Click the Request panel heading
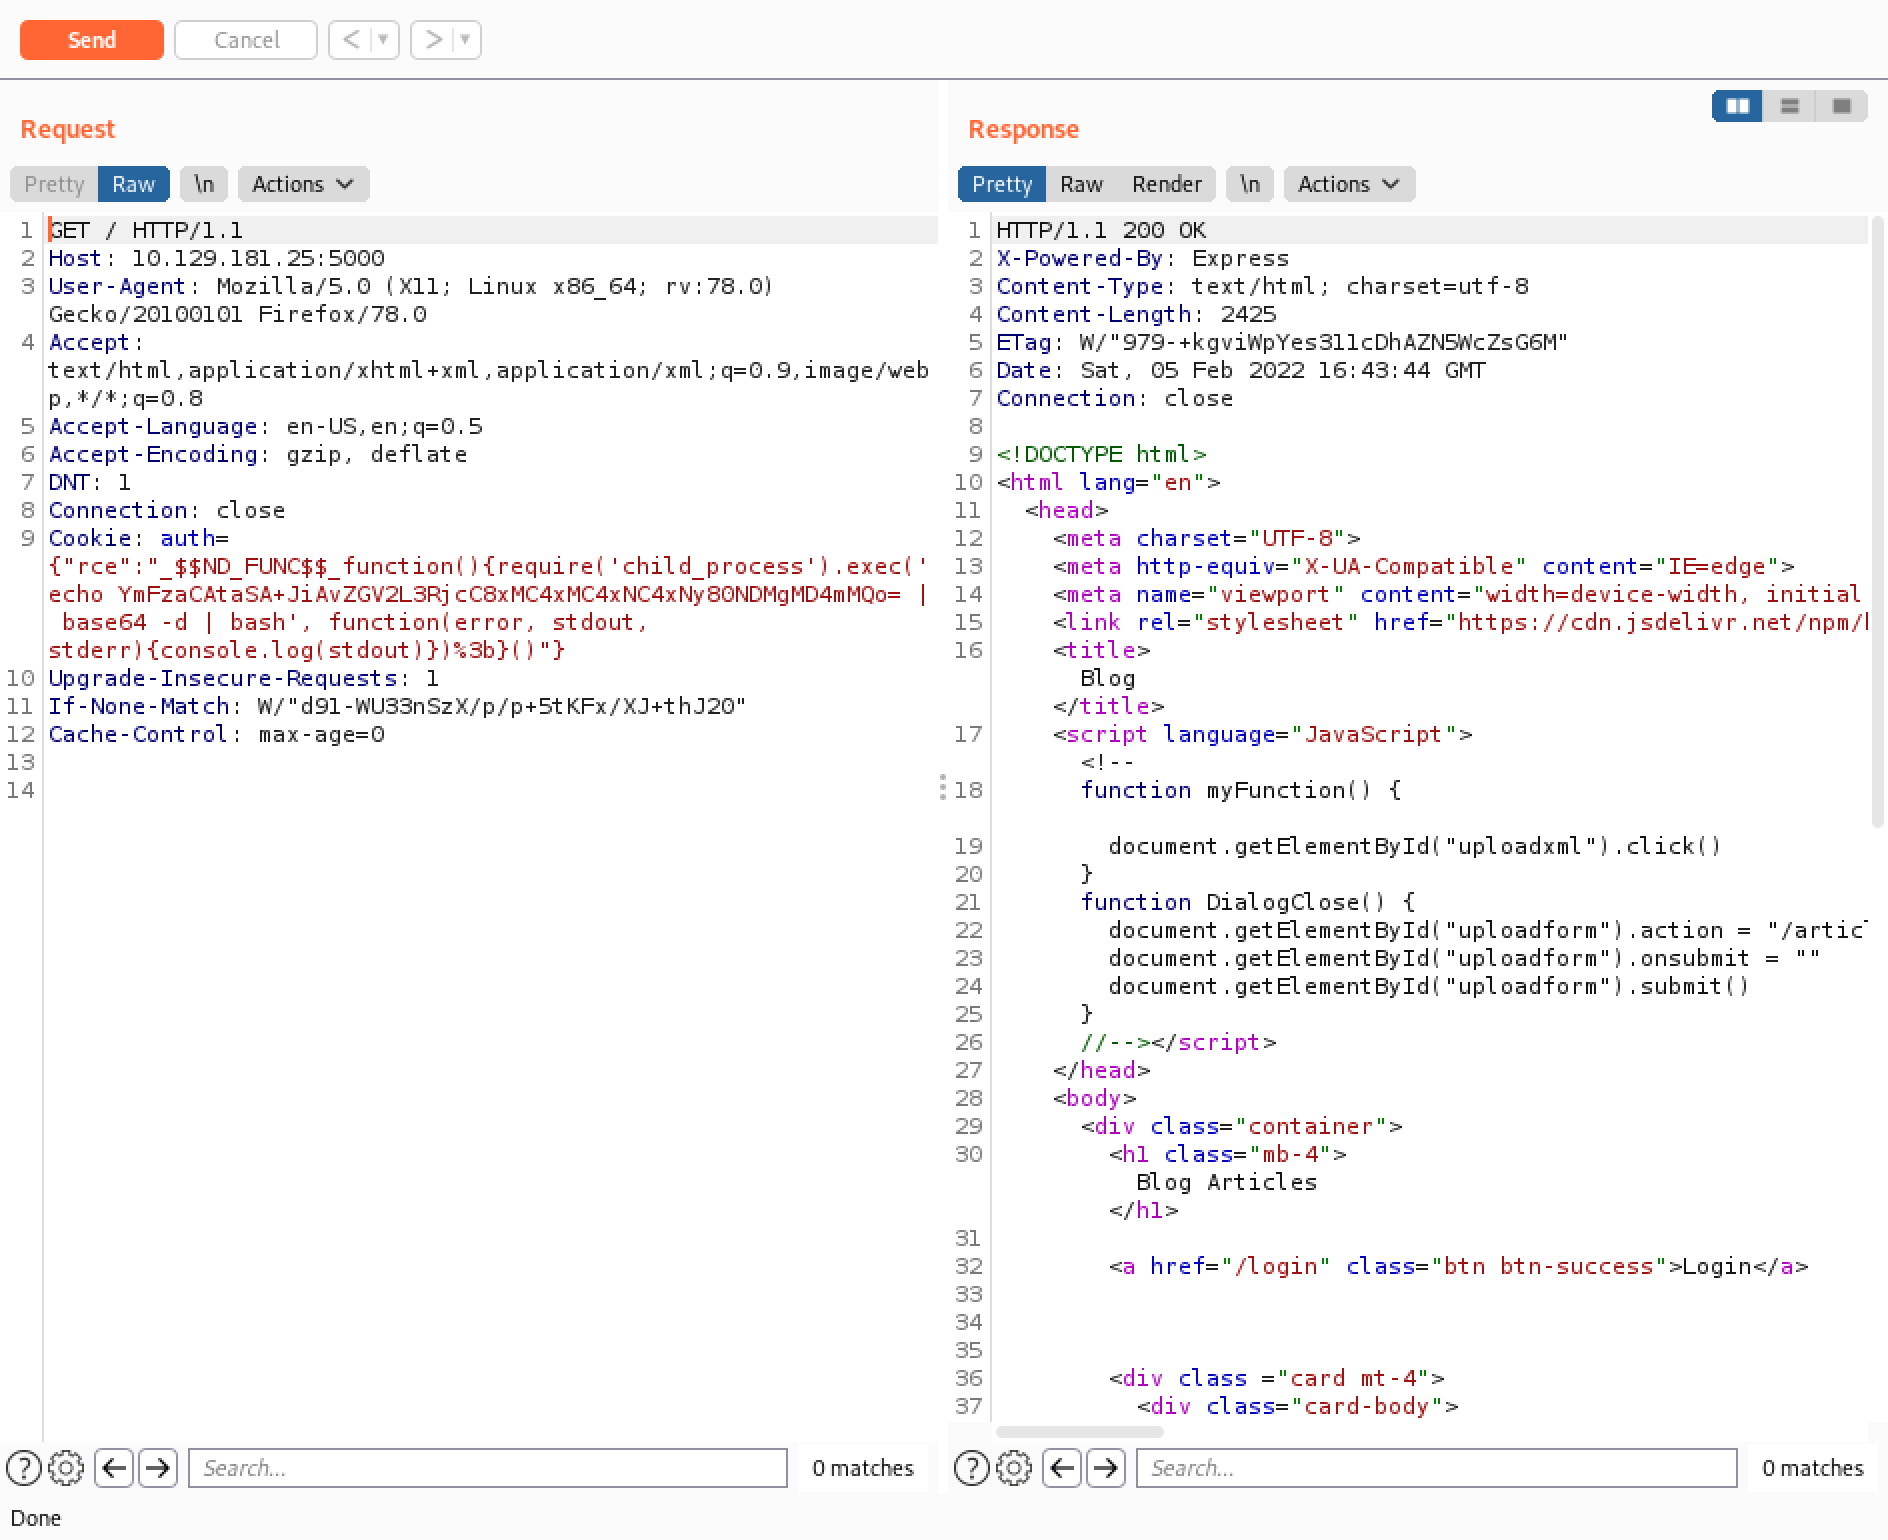 [67, 129]
